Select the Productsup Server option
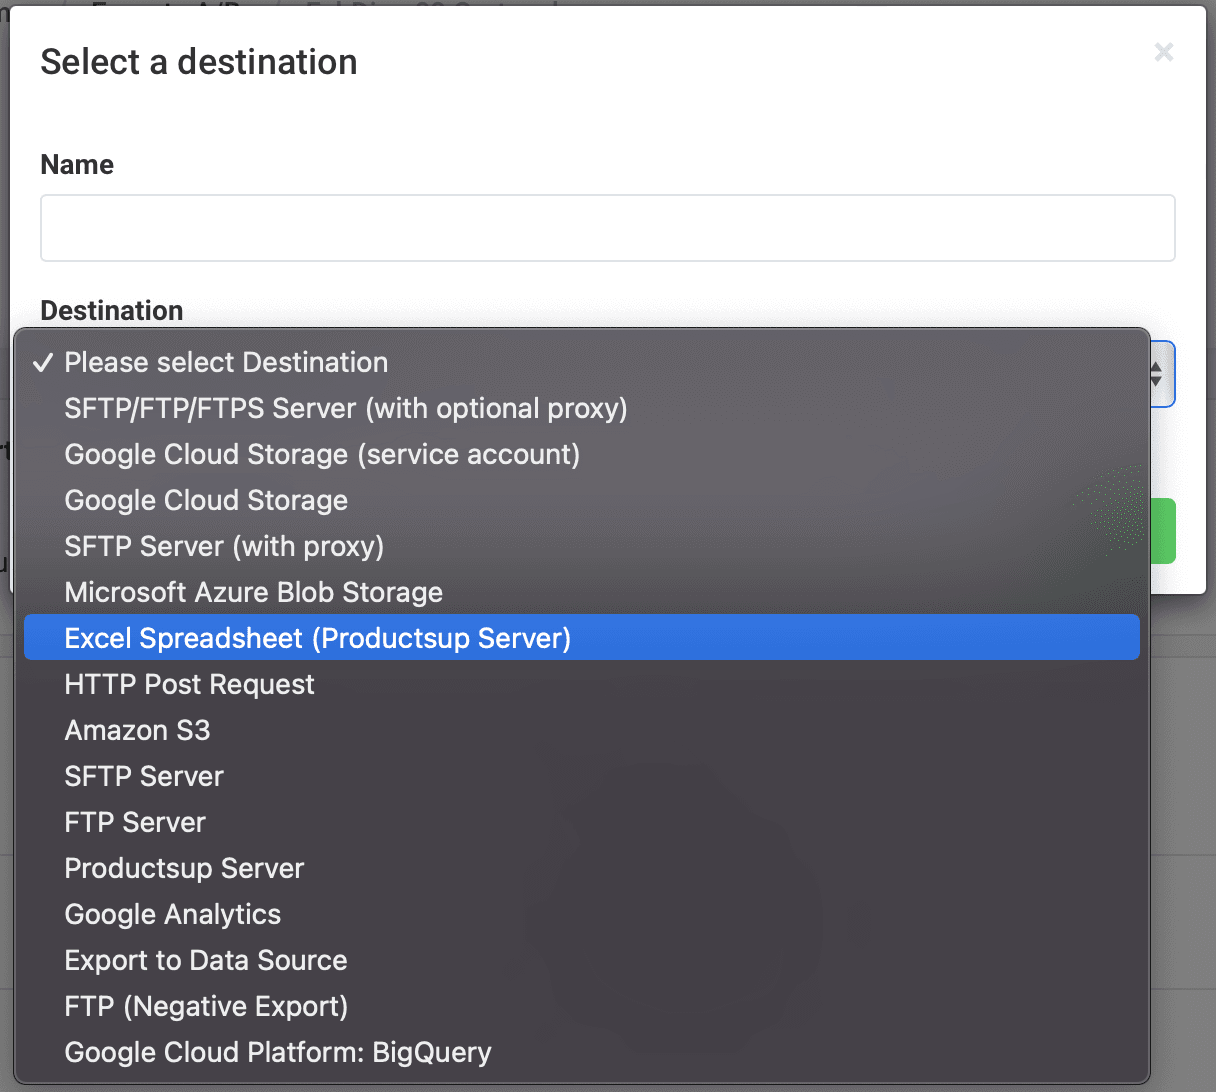1216x1092 pixels. coord(184,868)
